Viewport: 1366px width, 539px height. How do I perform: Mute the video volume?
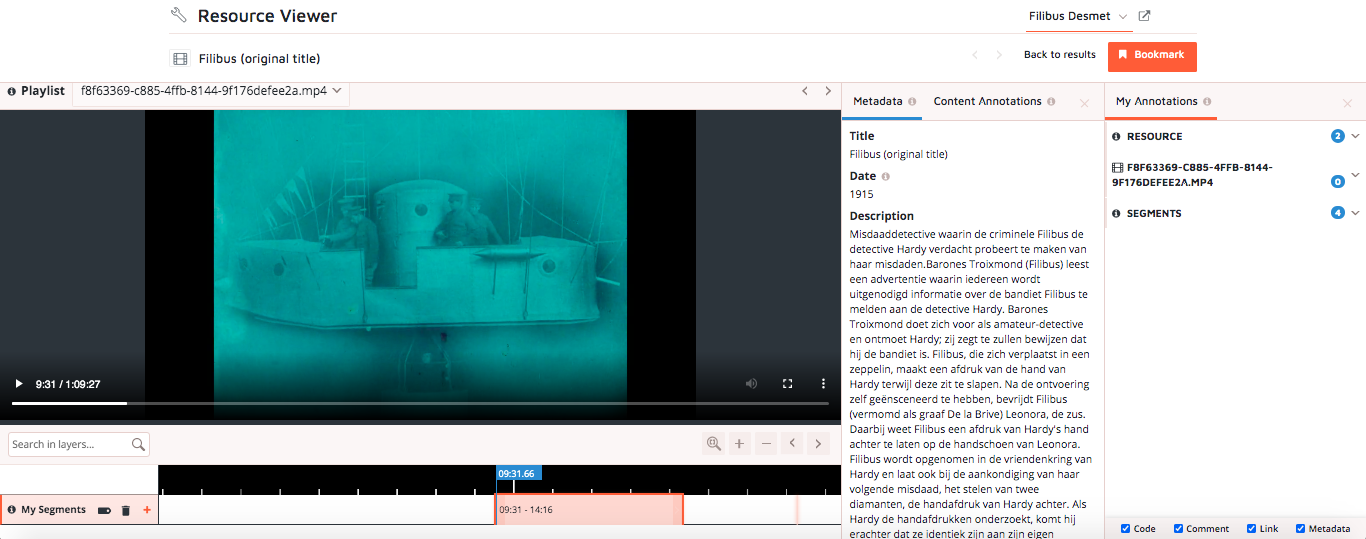(751, 384)
